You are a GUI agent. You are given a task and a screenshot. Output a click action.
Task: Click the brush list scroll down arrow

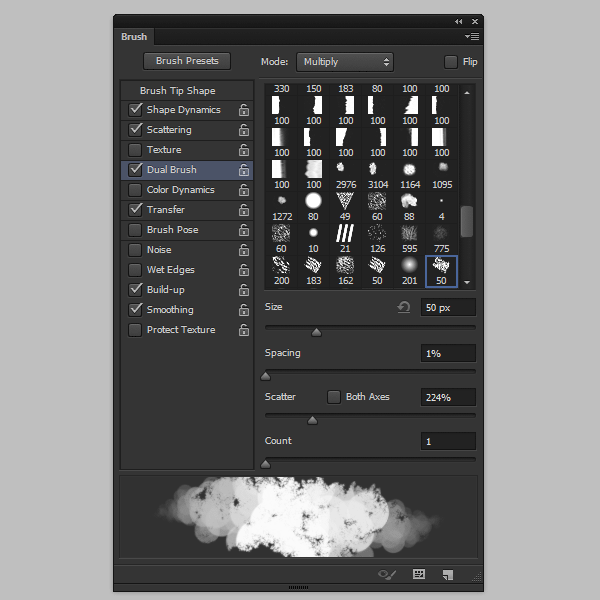coord(467,283)
